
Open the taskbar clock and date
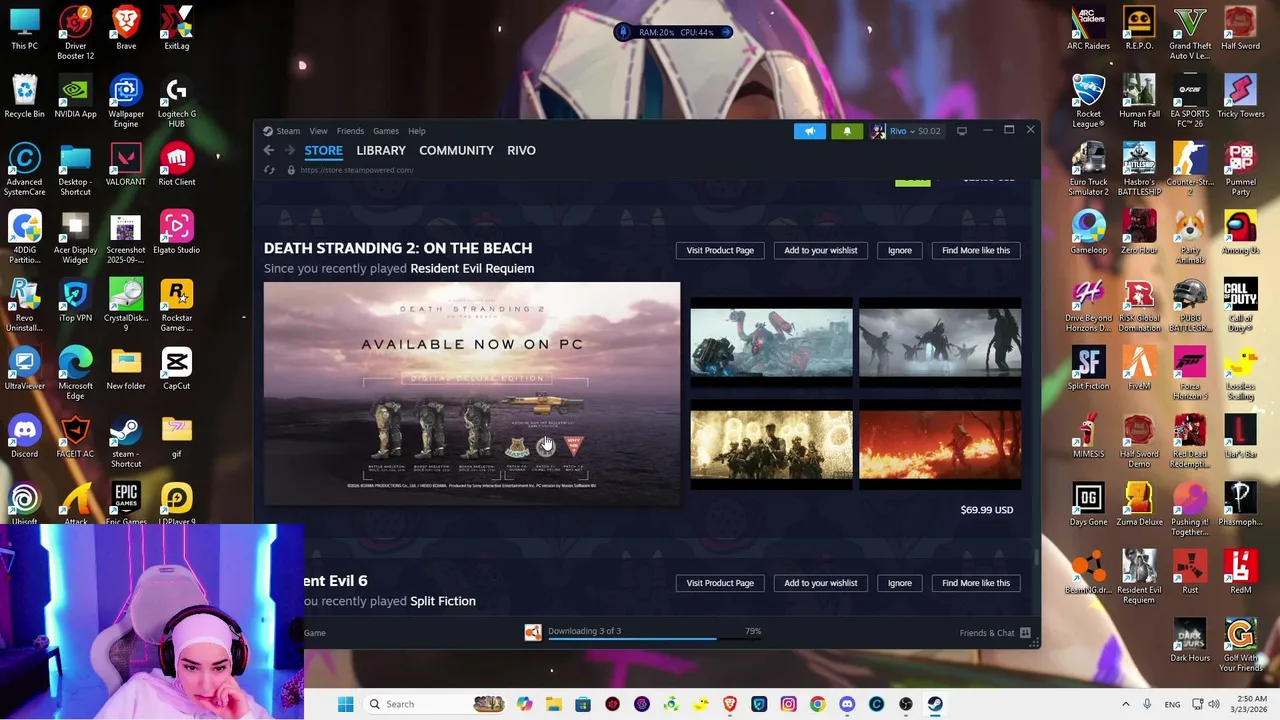1251,704
